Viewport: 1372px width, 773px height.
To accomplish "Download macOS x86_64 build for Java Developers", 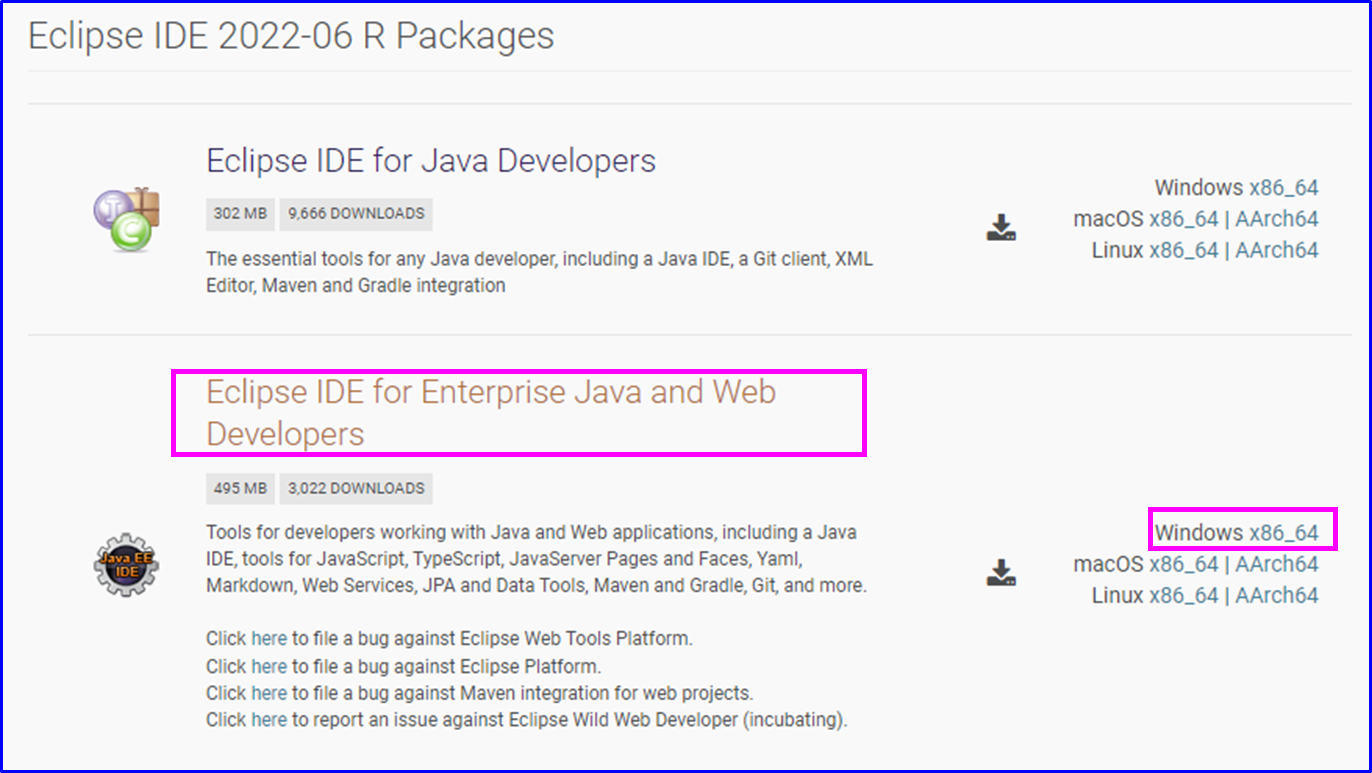I will click(1184, 219).
